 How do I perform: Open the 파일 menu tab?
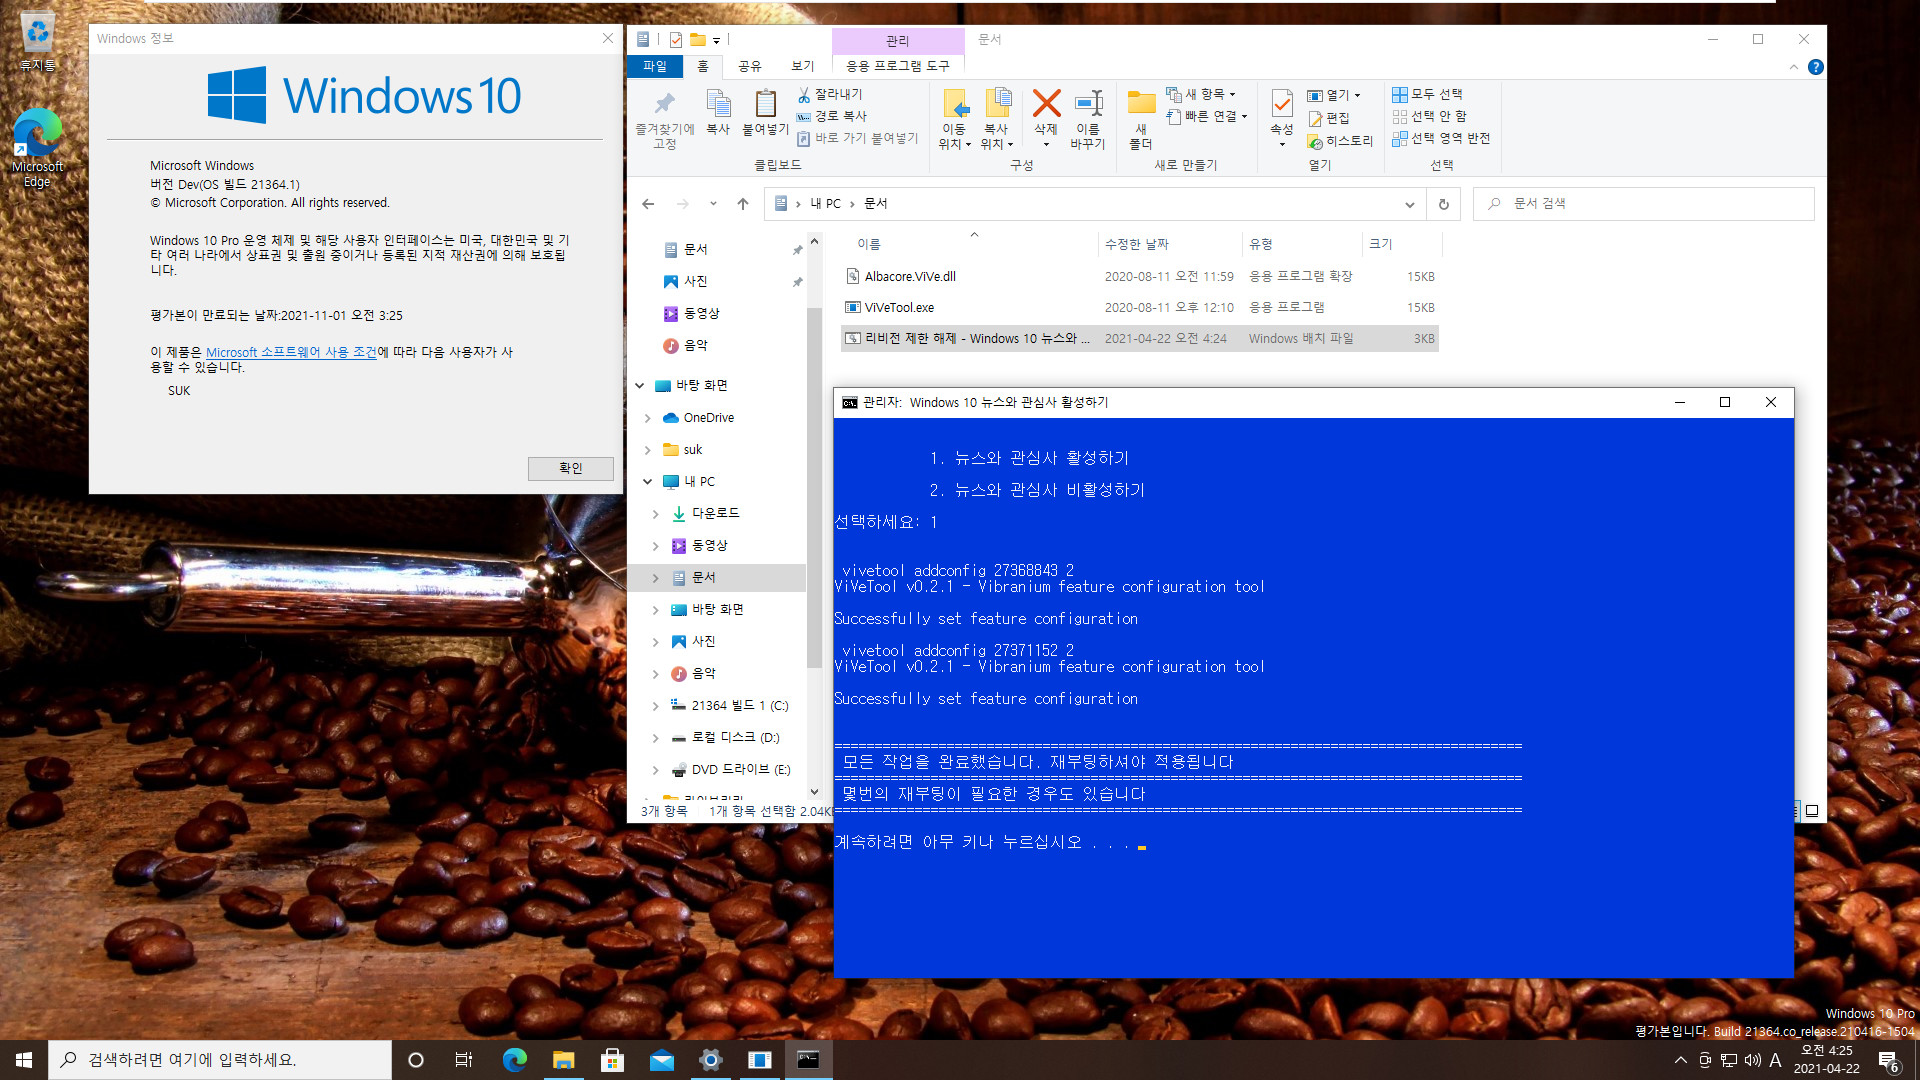point(655,66)
